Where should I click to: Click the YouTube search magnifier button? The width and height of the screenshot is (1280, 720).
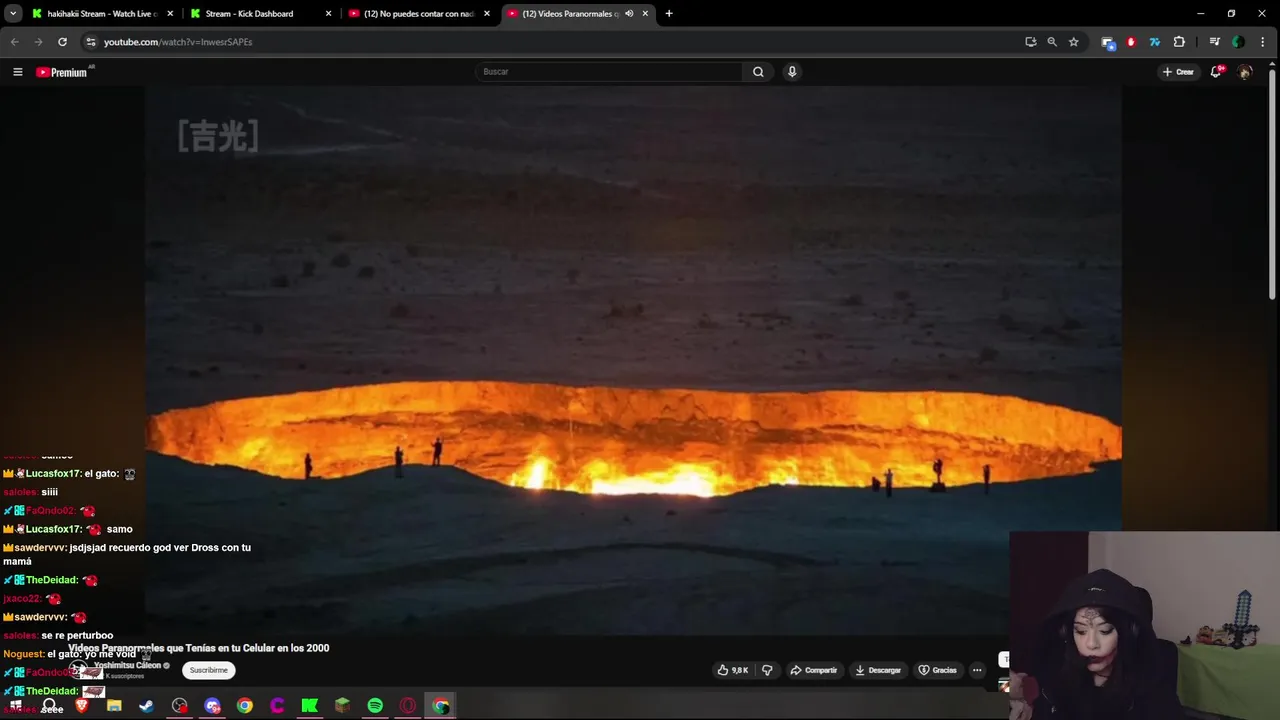[758, 72]
